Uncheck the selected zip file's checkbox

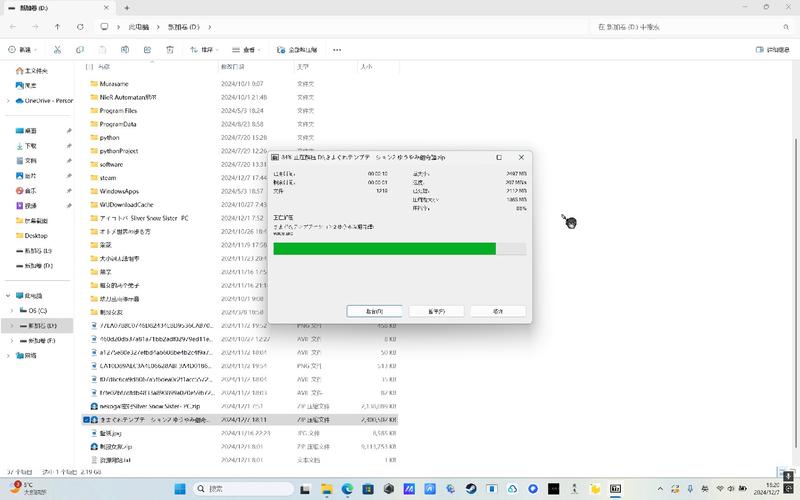click(87, 421)
